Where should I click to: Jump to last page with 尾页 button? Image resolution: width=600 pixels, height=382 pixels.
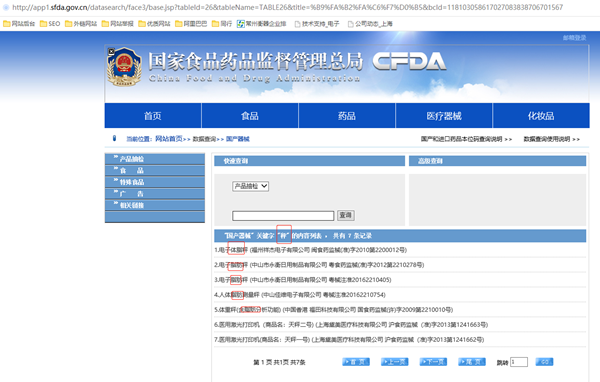[x=472, y=362]
